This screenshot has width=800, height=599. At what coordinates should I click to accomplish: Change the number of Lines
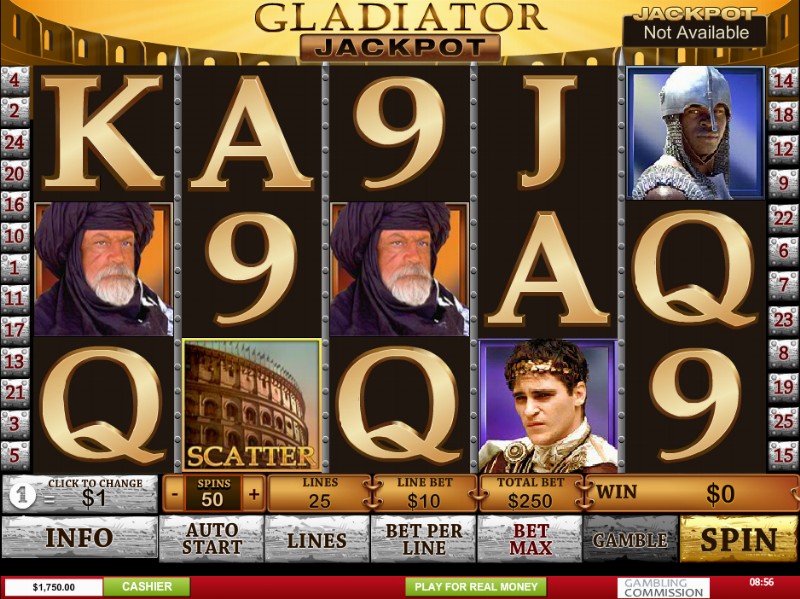[x=317, y=539]
